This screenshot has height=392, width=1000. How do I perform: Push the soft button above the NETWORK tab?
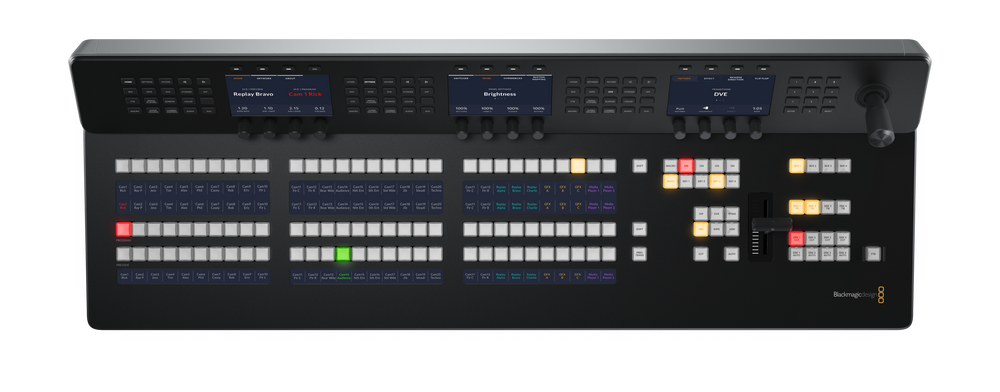click(x=262, y=69)
